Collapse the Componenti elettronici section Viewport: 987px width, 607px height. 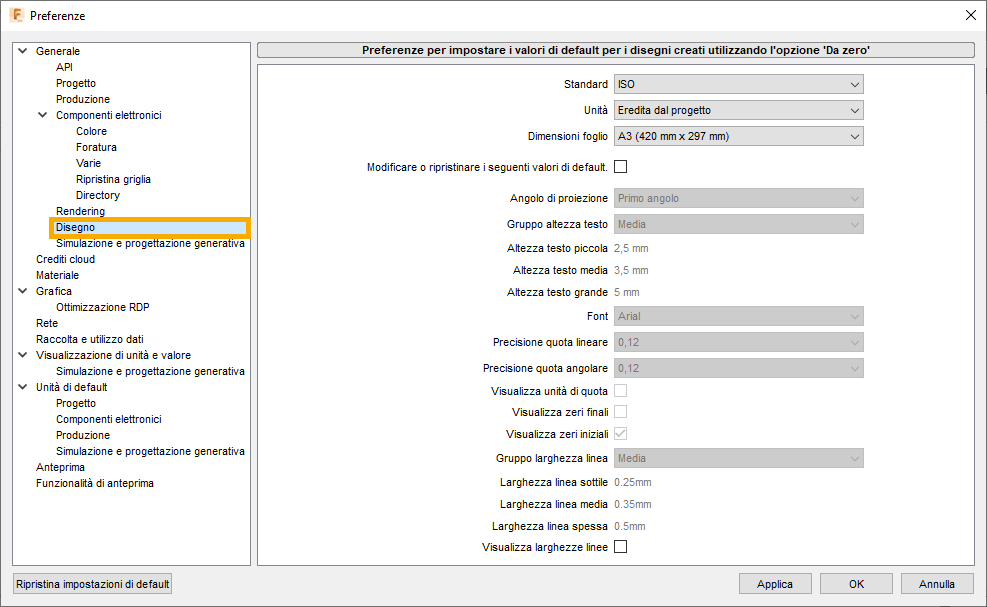(x=41, y=114)
